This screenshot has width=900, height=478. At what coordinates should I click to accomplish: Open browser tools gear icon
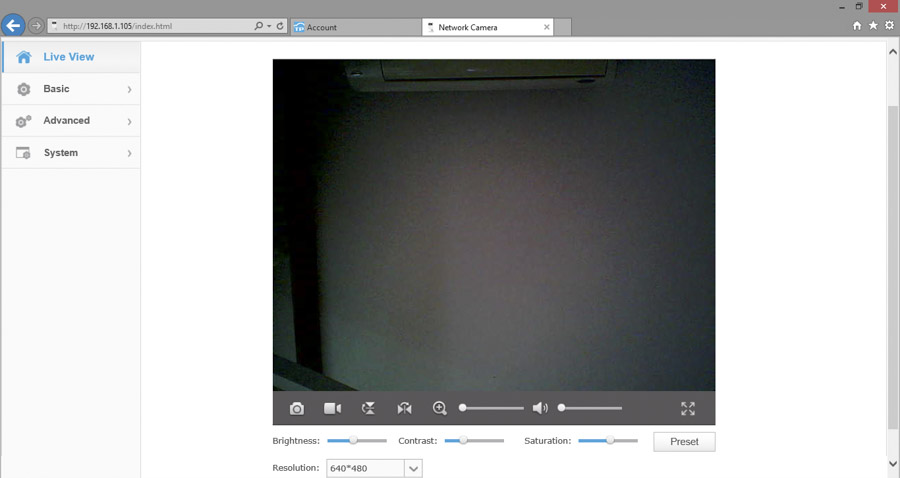[x=889, y=25]
